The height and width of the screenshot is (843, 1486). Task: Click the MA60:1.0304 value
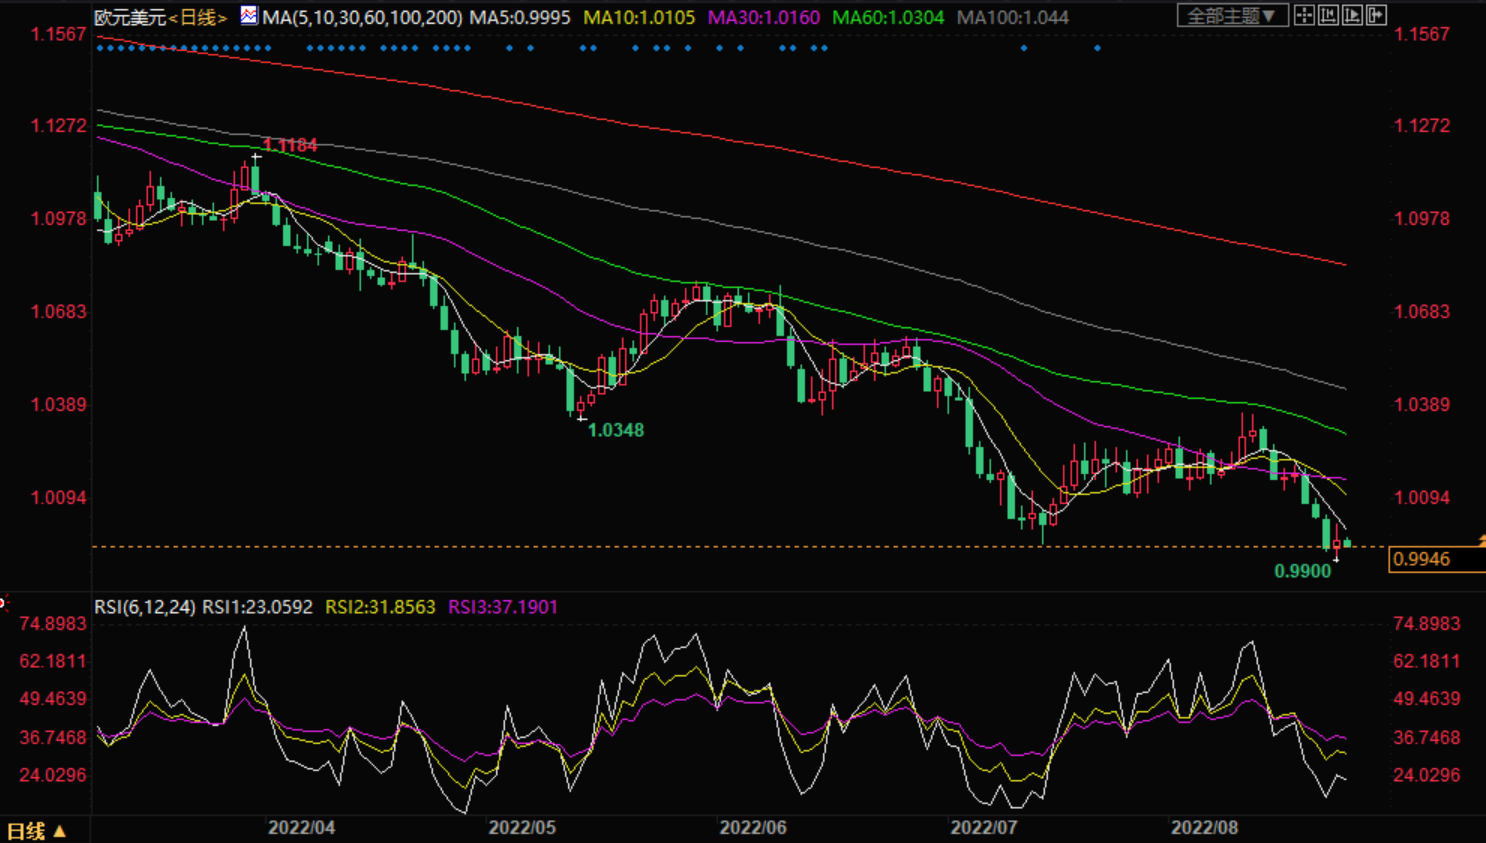coord(888,18)
